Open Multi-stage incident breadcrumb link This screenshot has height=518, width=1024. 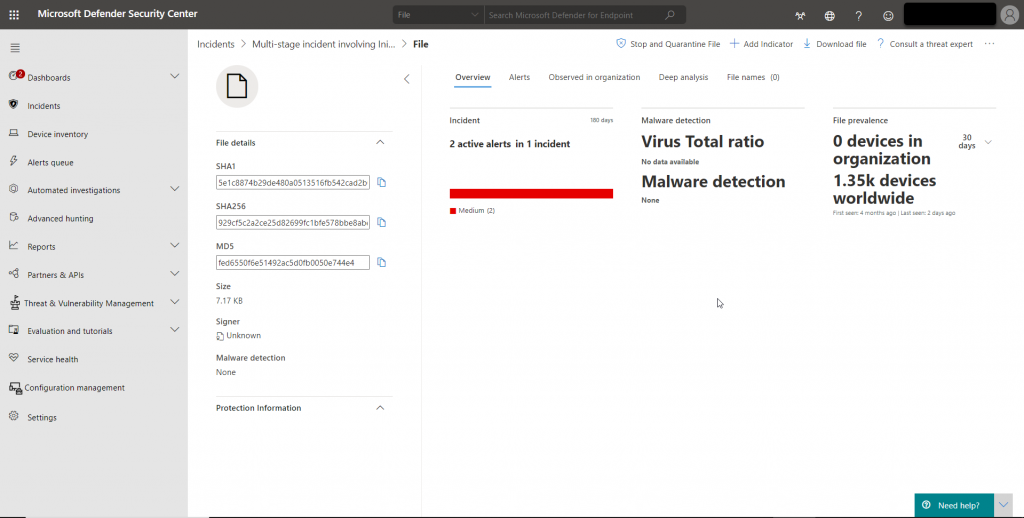pyautogui.click(x=323, y=44)
